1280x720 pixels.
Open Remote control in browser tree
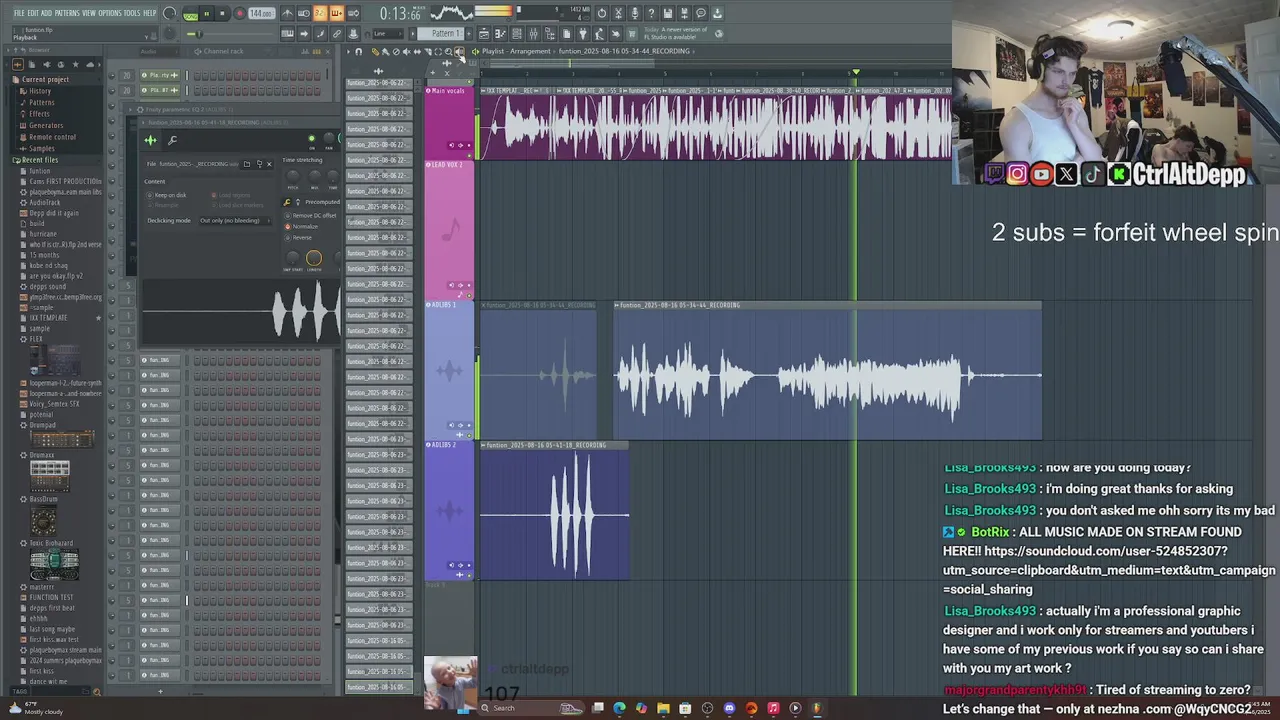pyautogui.click(x=52, y=137)
